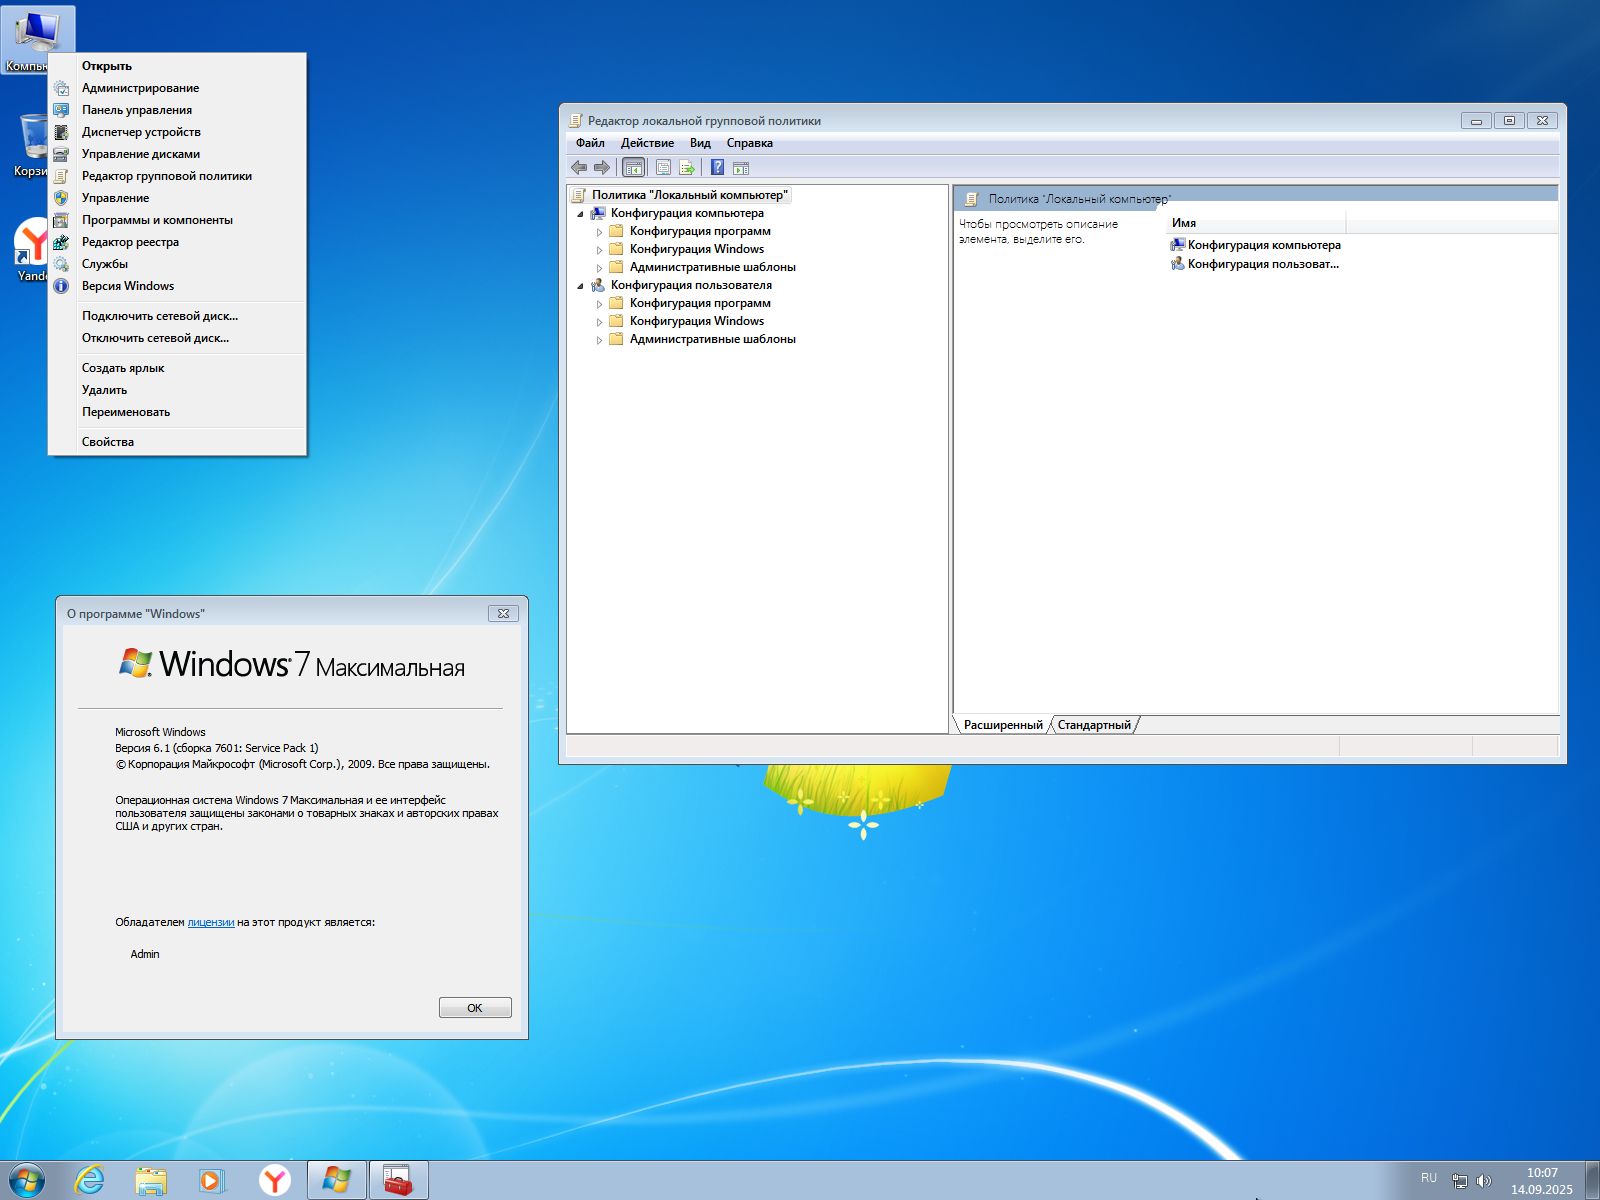Open the Справка menu
1600x1200 pixels.
750,143
